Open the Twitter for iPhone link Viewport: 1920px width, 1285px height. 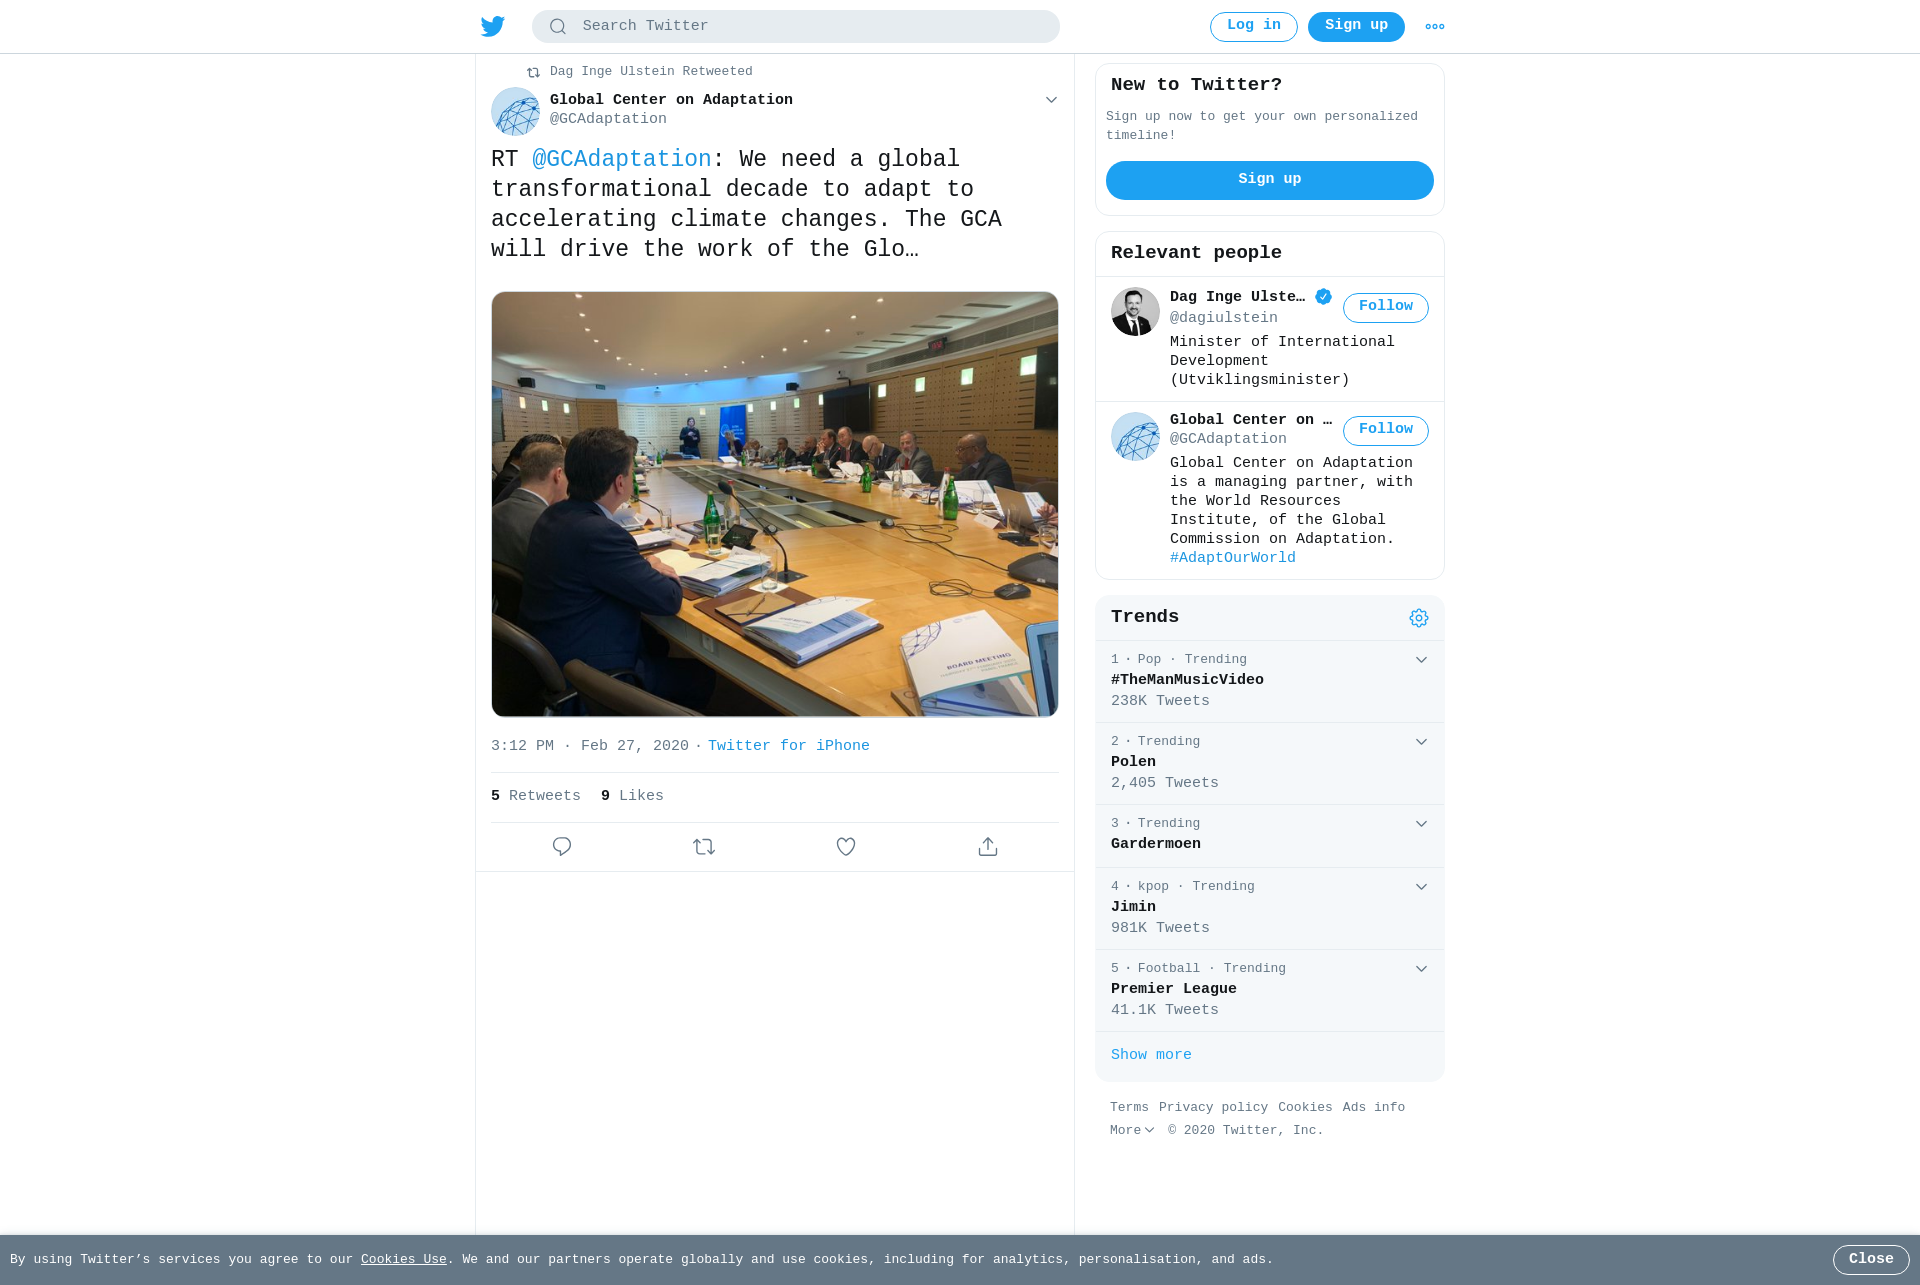[789, 746]
